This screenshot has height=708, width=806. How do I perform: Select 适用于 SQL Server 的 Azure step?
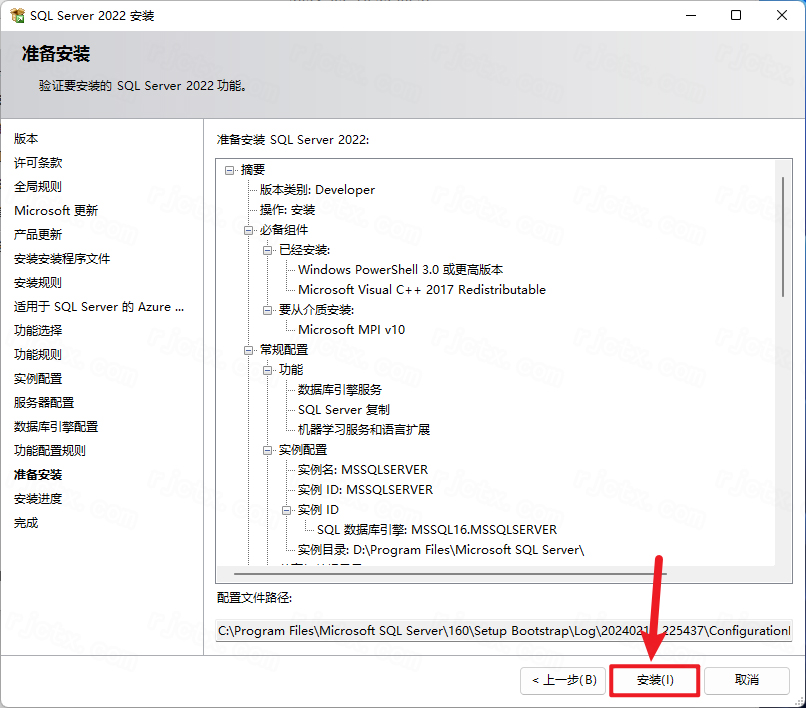coord(99,307)
